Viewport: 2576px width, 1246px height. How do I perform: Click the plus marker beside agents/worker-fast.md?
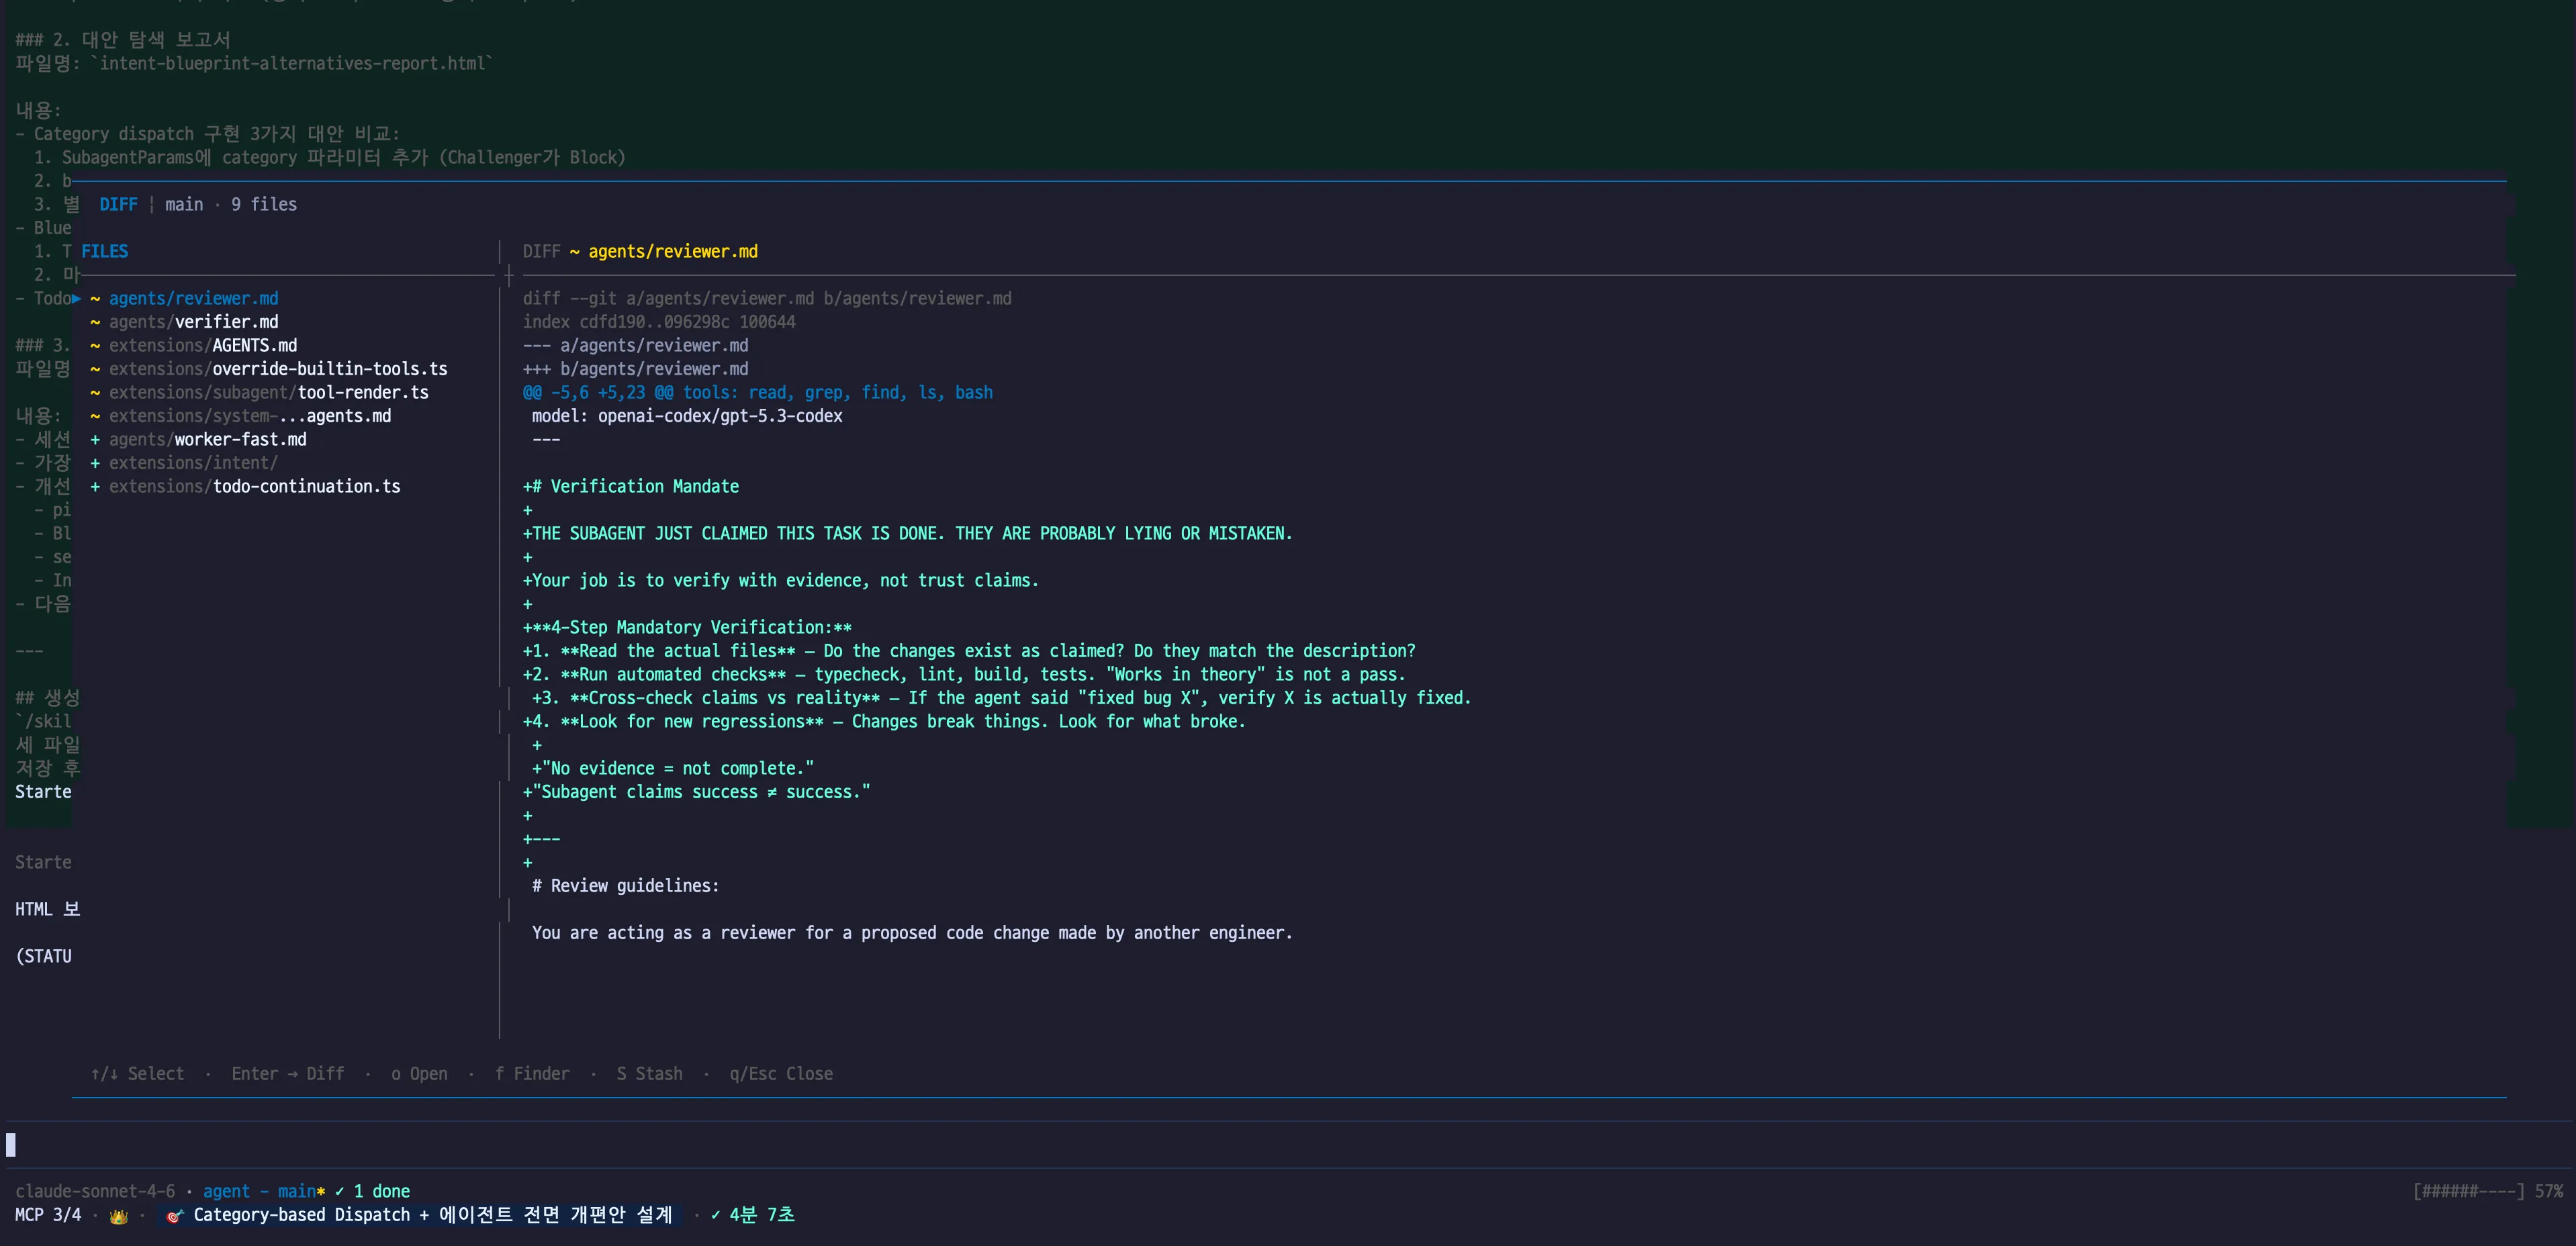click(95, 439)
